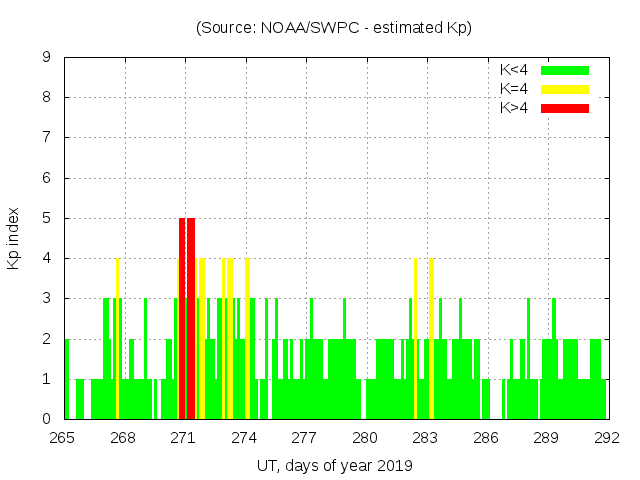Select the K<4 legend label text
Viewport: 640px width, 480px height.
click(x=514, y=70)
